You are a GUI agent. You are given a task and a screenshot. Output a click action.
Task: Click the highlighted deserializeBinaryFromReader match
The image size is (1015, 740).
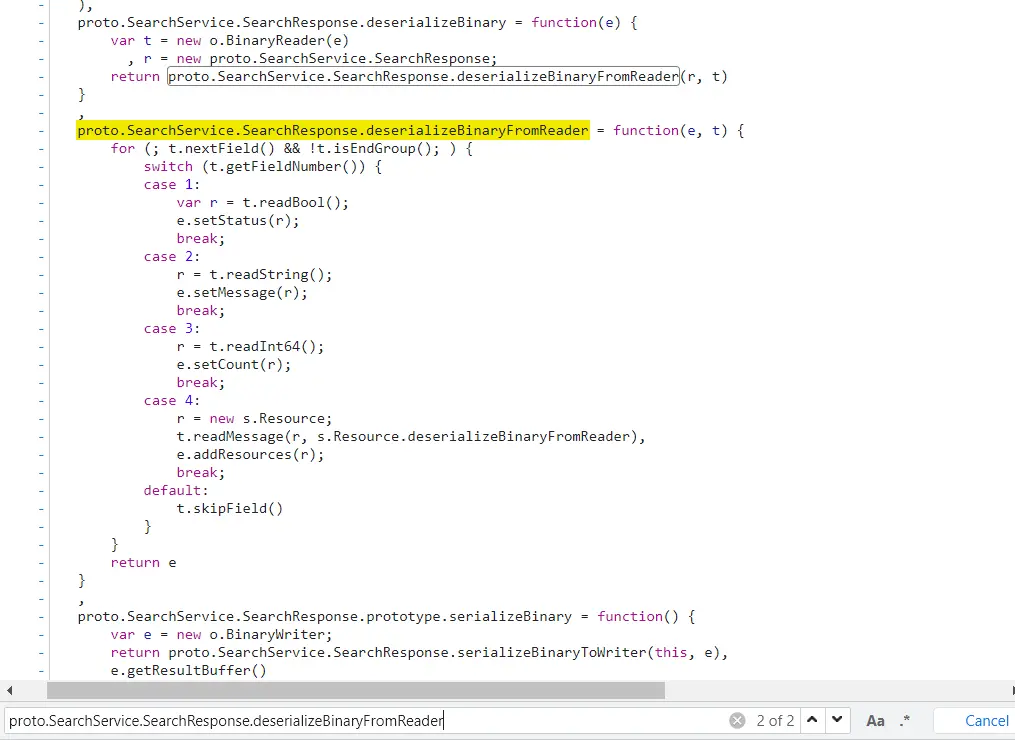333,130
